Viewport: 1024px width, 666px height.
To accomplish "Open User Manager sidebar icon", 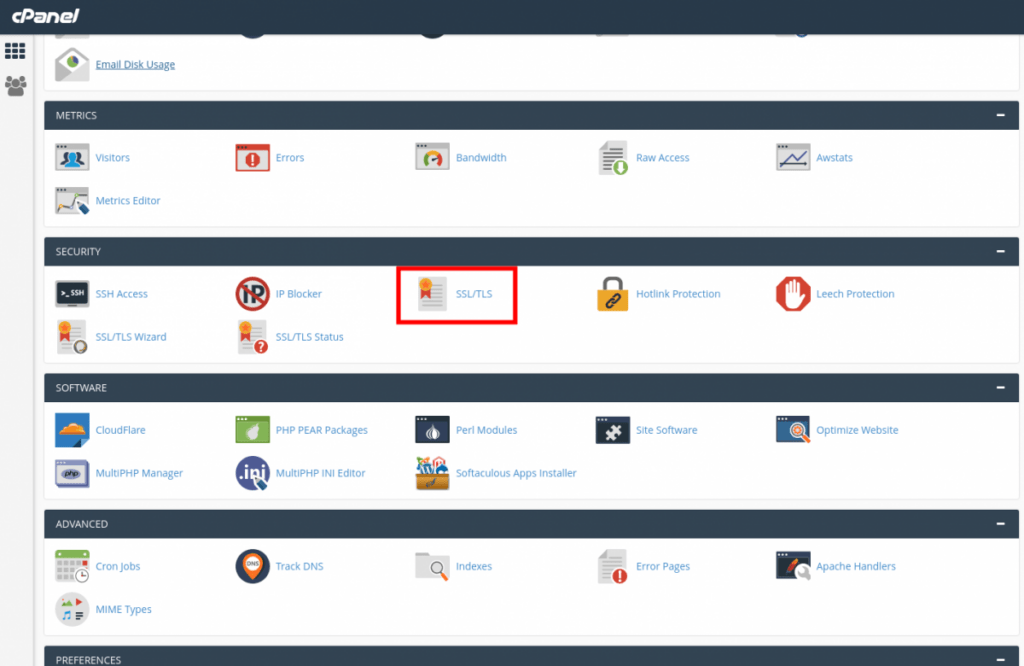I will pos(15,86).
